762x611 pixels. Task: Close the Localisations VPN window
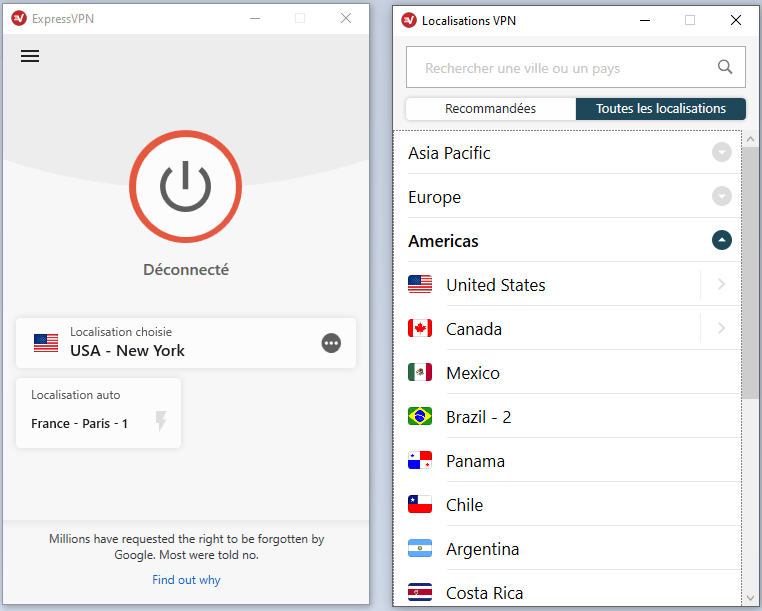pos(736,20)
